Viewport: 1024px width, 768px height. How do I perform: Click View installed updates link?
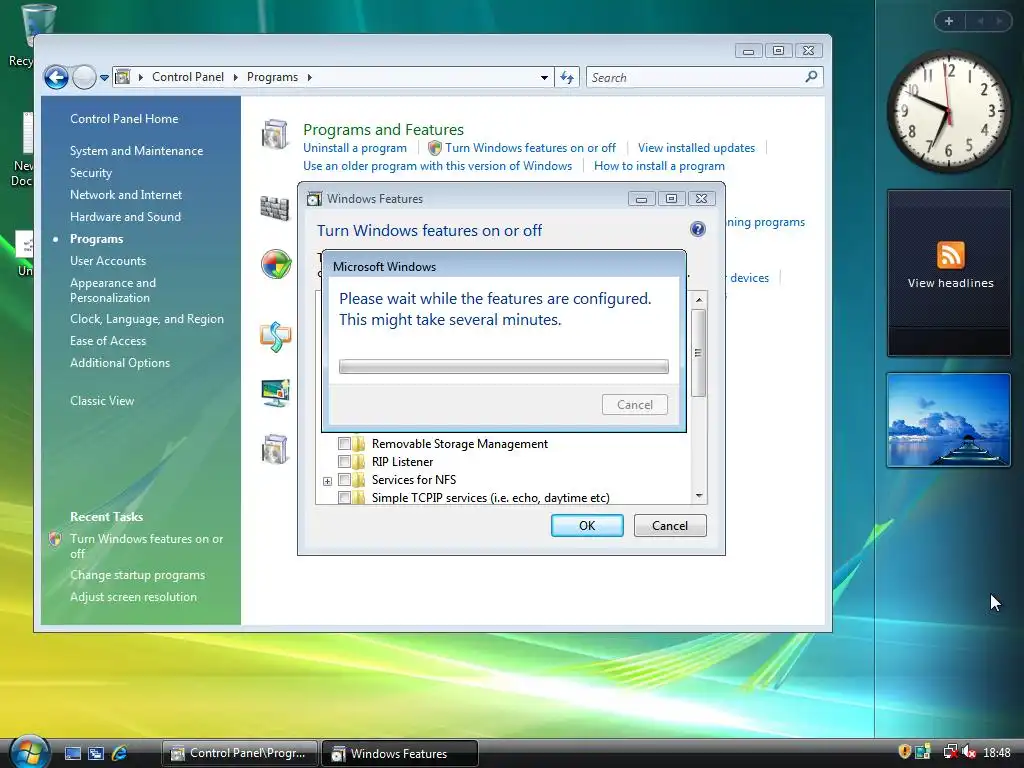tap(696, 148)
